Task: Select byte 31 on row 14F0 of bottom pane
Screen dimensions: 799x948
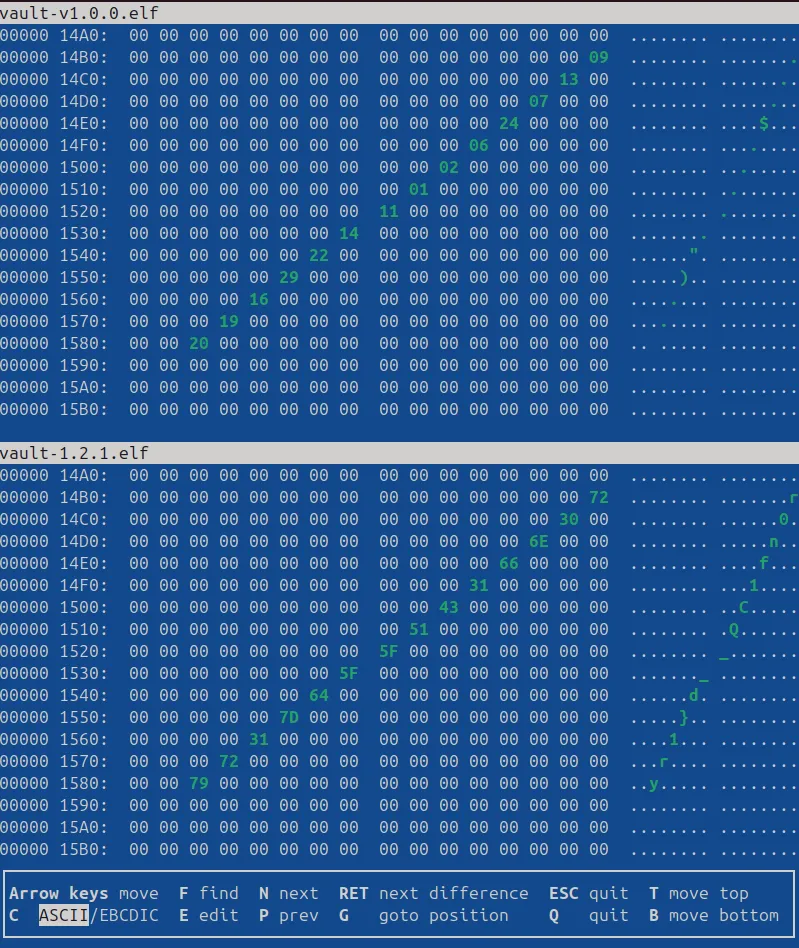Action: [x=479, y=585]
